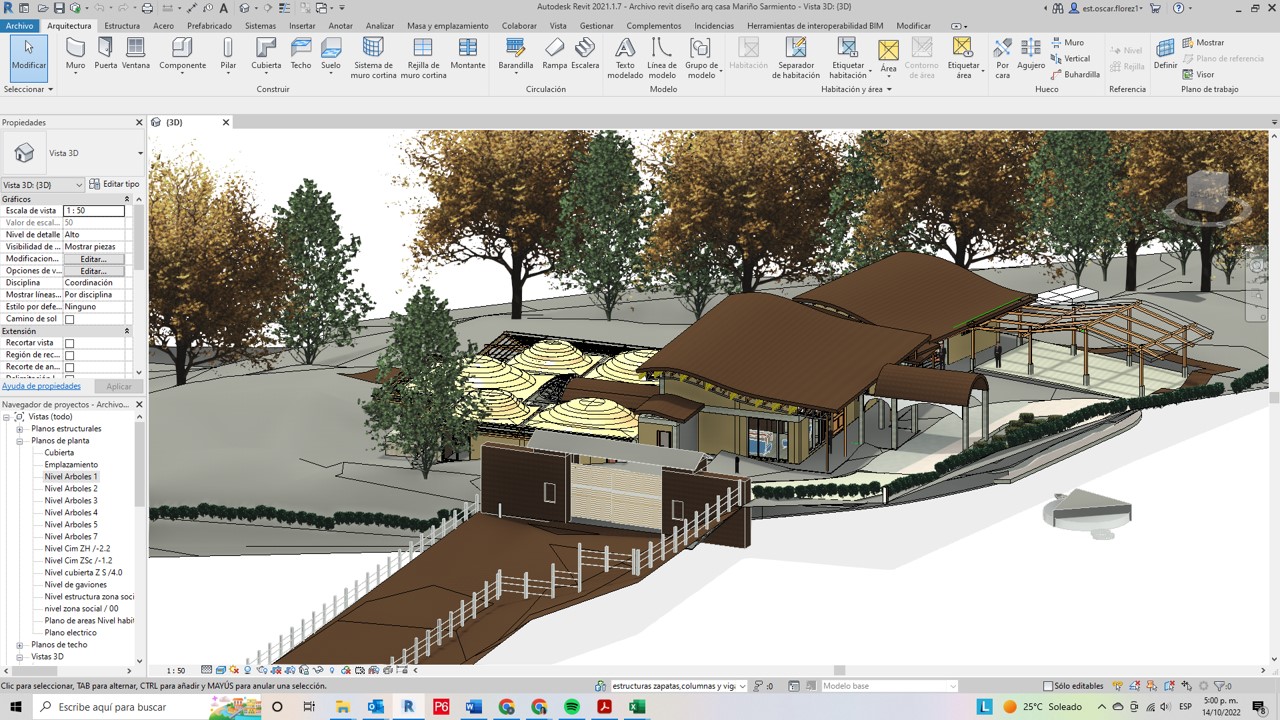The image size is (1280, 720).
Task: Open the Ayuda de propiedades link
Action: click(41, 386)
